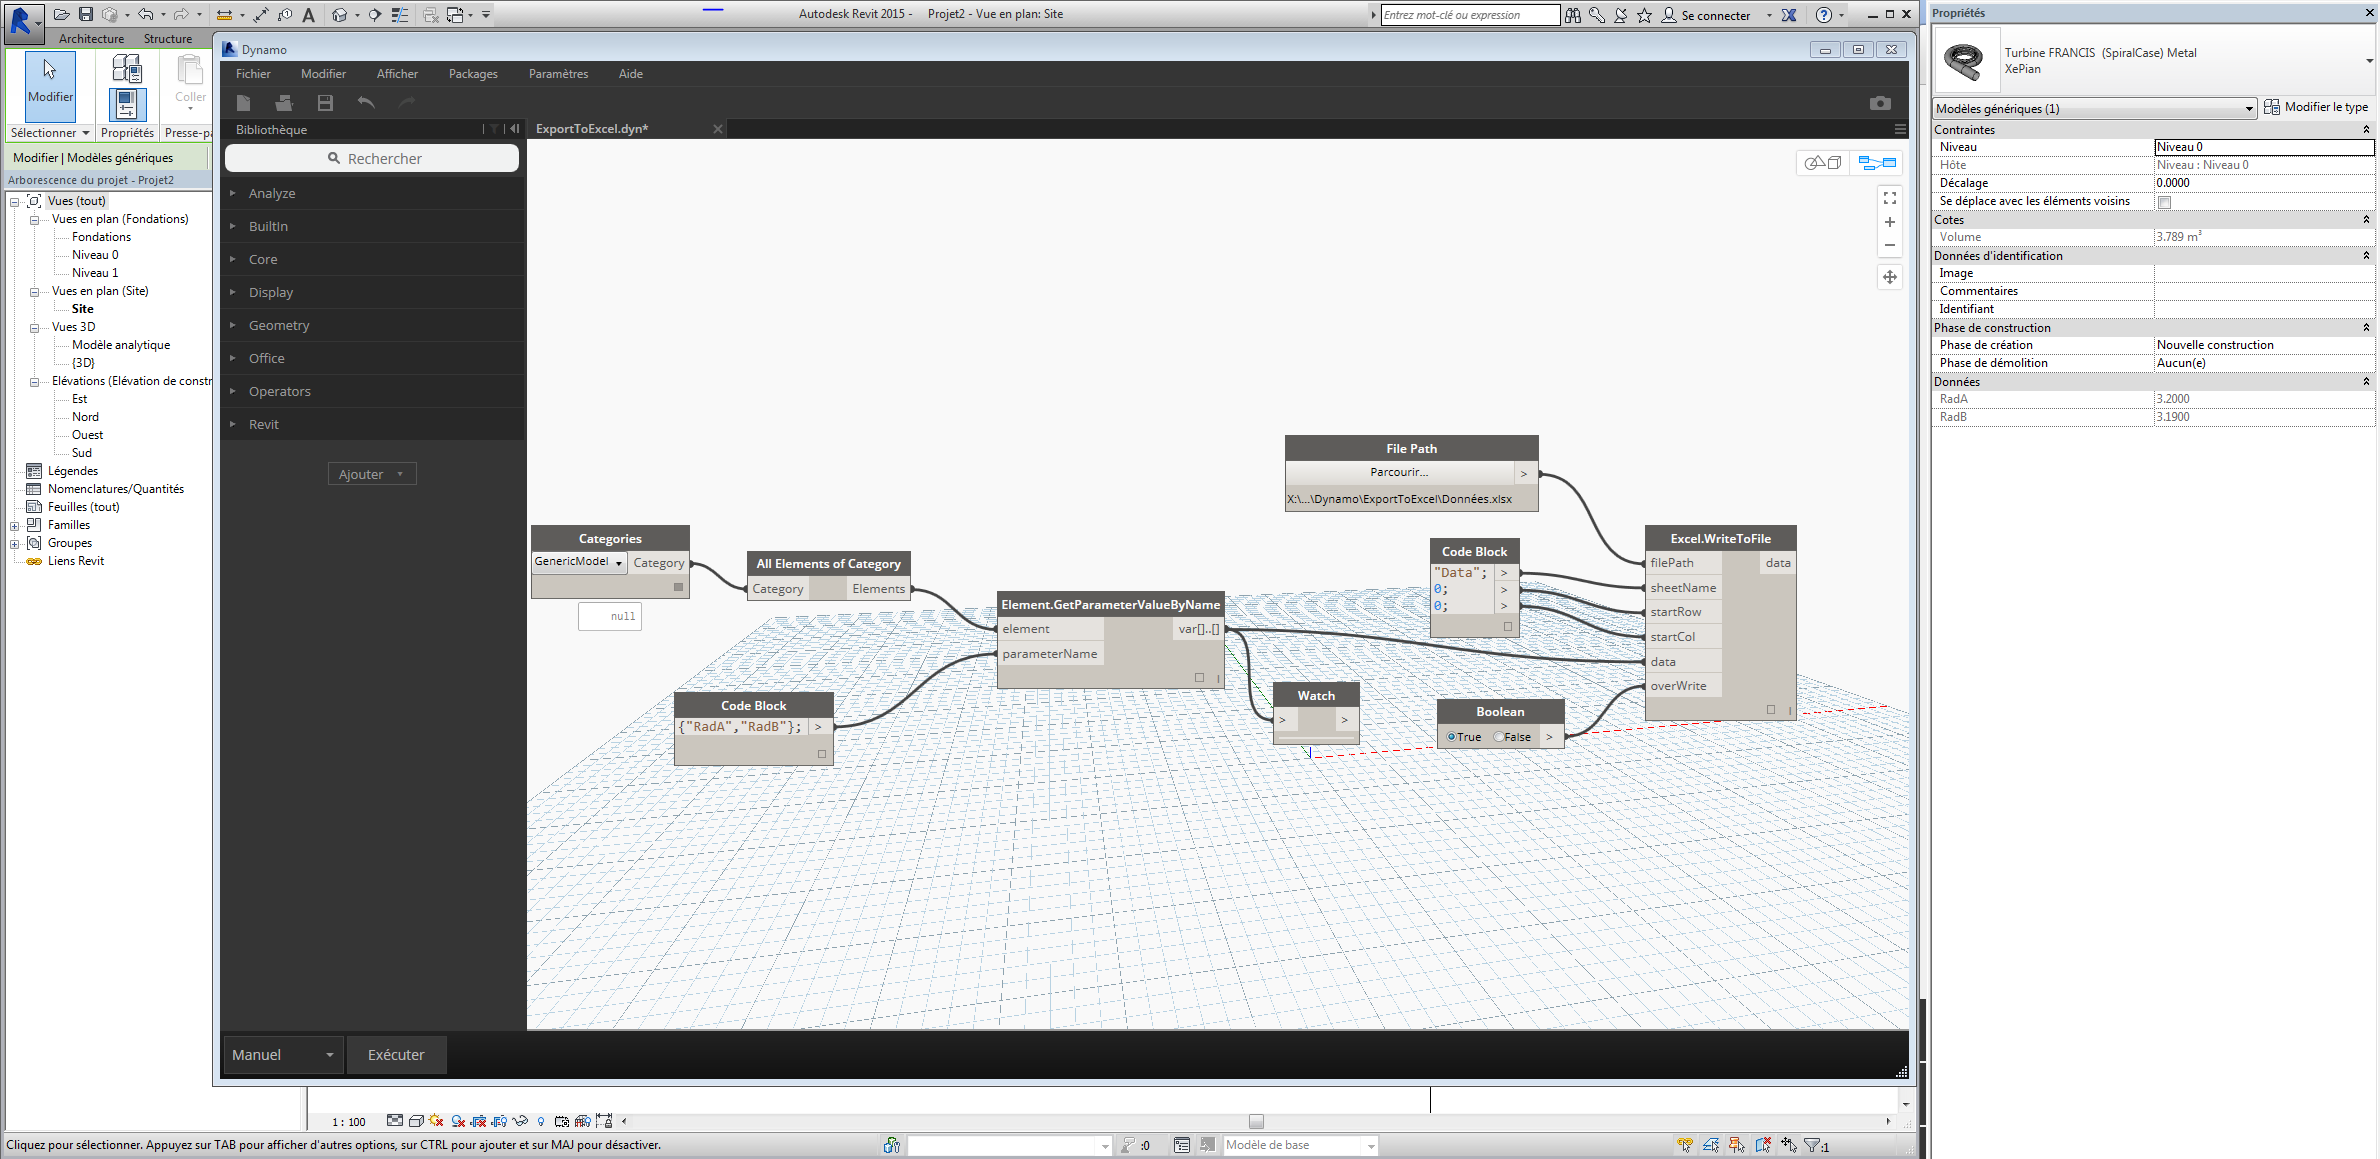Click the Rechercher library search field
This screenshot has height=1159, width=2380.
372,159
